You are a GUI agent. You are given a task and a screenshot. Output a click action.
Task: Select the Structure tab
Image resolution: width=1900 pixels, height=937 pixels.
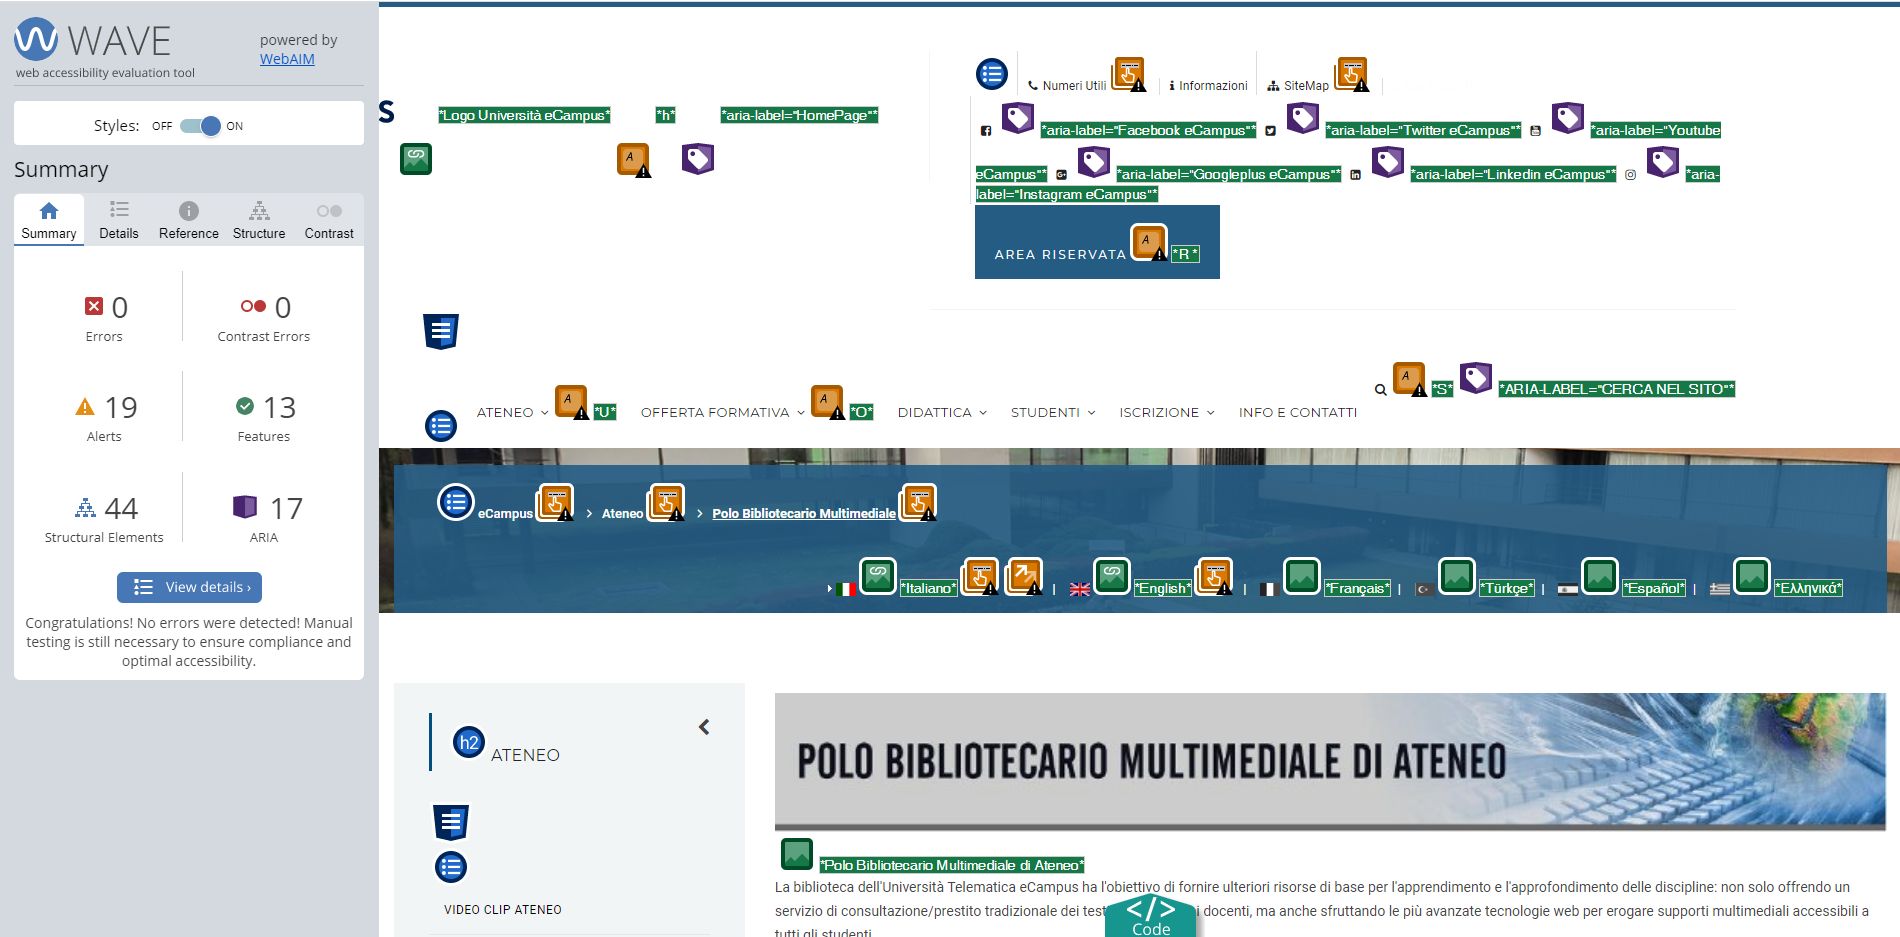pyautogui.click(x=259, y=220)
